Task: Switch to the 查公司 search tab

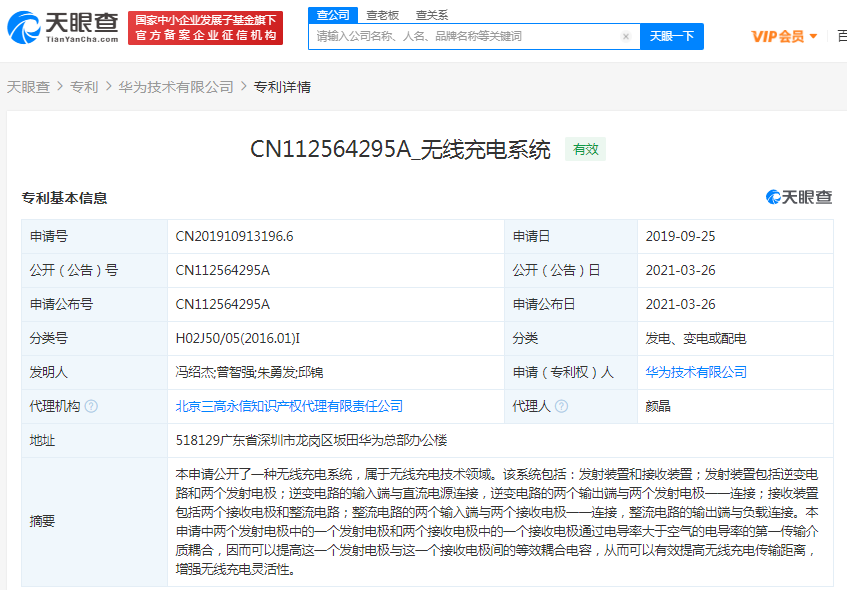Action: [x=333, y=15]
